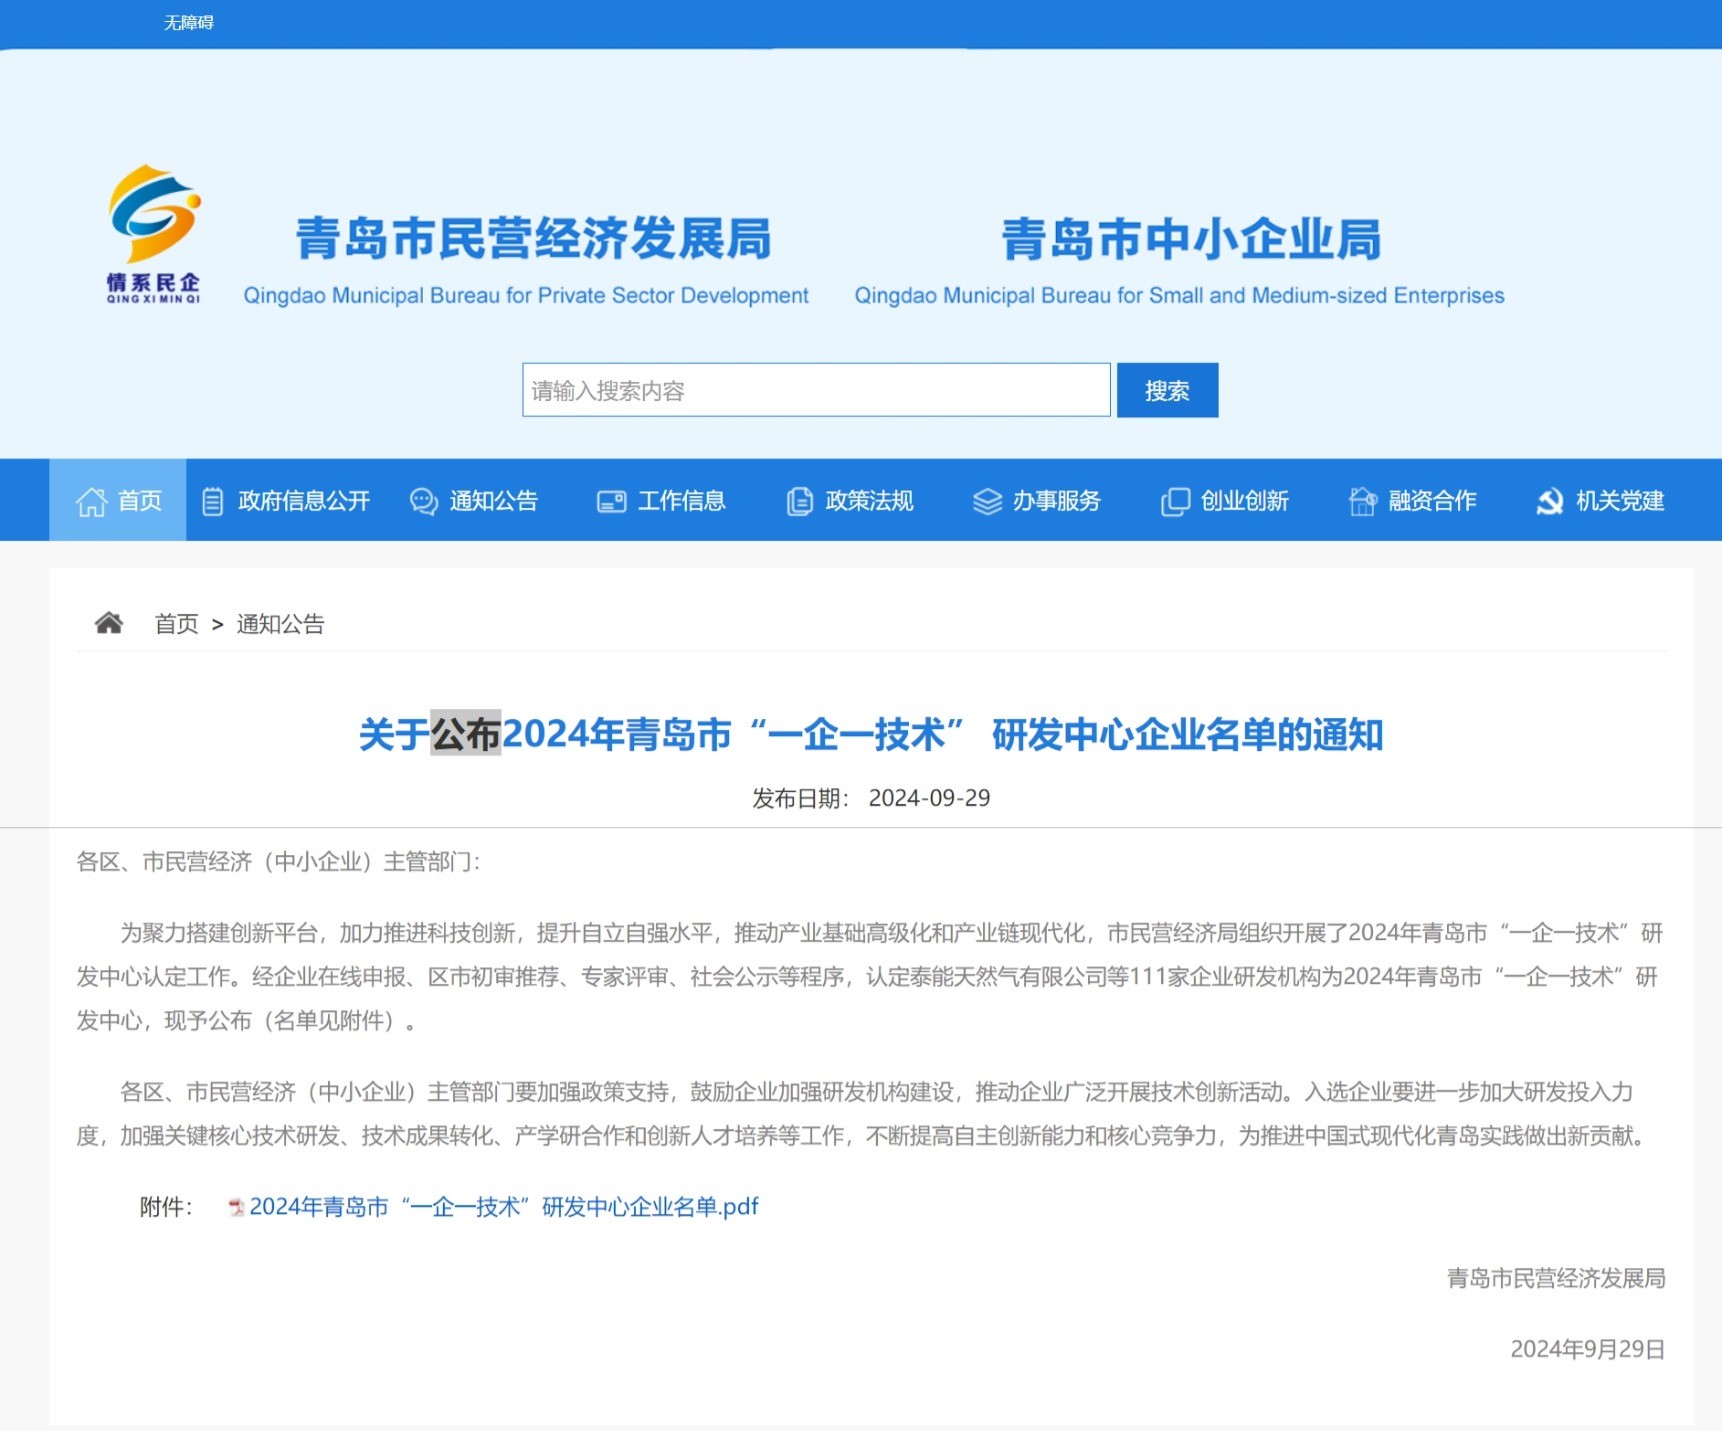Select the 首页 home icon in the navigation bar

tap(93, 500)
